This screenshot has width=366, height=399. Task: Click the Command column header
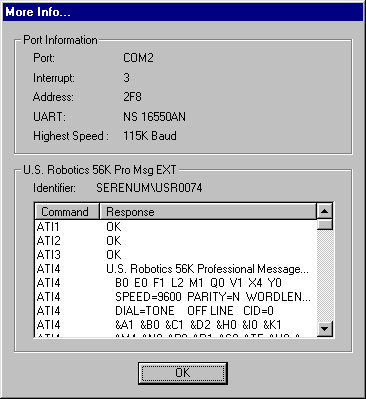click(67, 211)
